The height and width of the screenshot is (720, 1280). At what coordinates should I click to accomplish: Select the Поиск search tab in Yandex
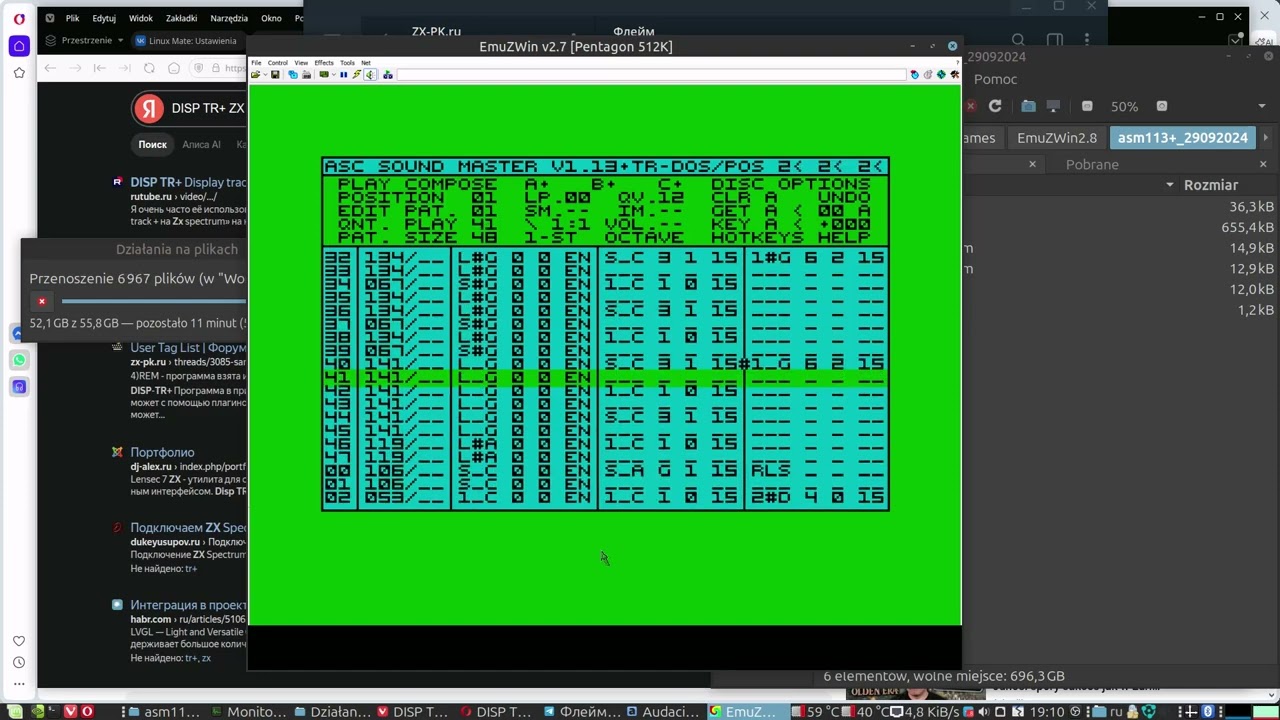(152, 144)
